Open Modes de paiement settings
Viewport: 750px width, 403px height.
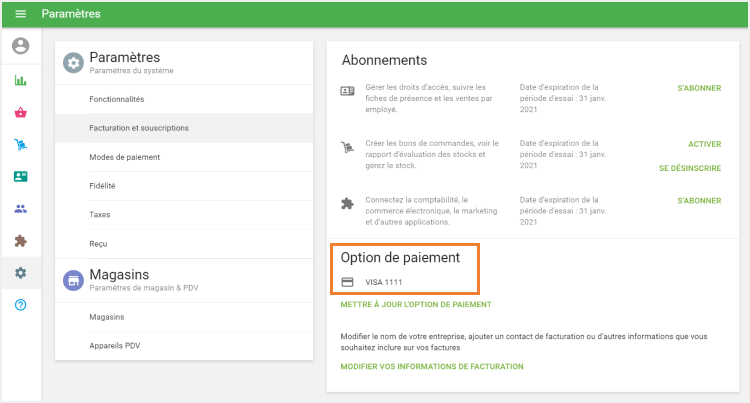[x=184, y=157]
